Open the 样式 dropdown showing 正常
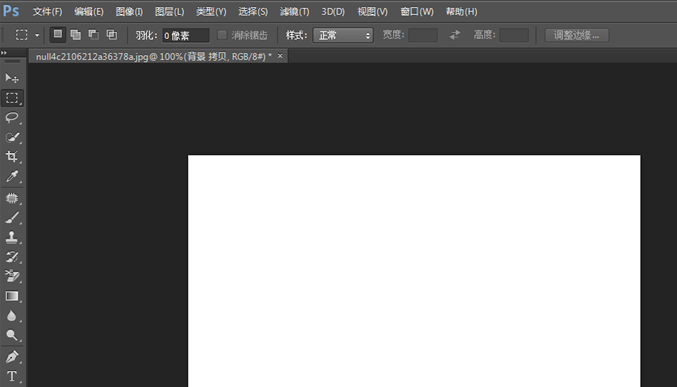This screenshot has height=387, width=677. [343, 35]
